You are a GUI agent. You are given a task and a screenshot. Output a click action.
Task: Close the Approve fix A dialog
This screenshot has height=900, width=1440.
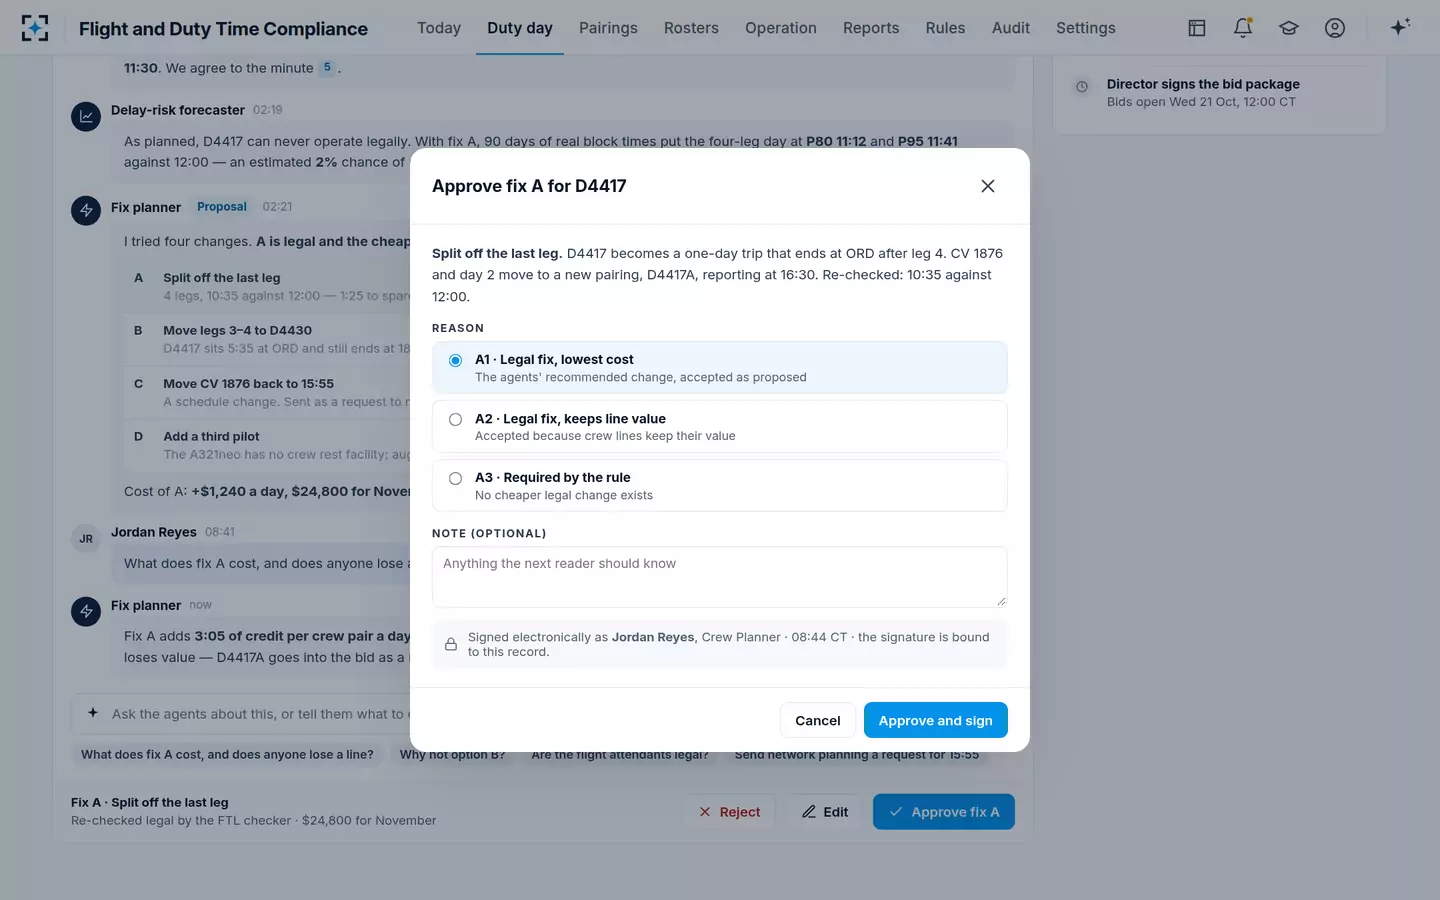pyautogui.click(x=988, y=186)
